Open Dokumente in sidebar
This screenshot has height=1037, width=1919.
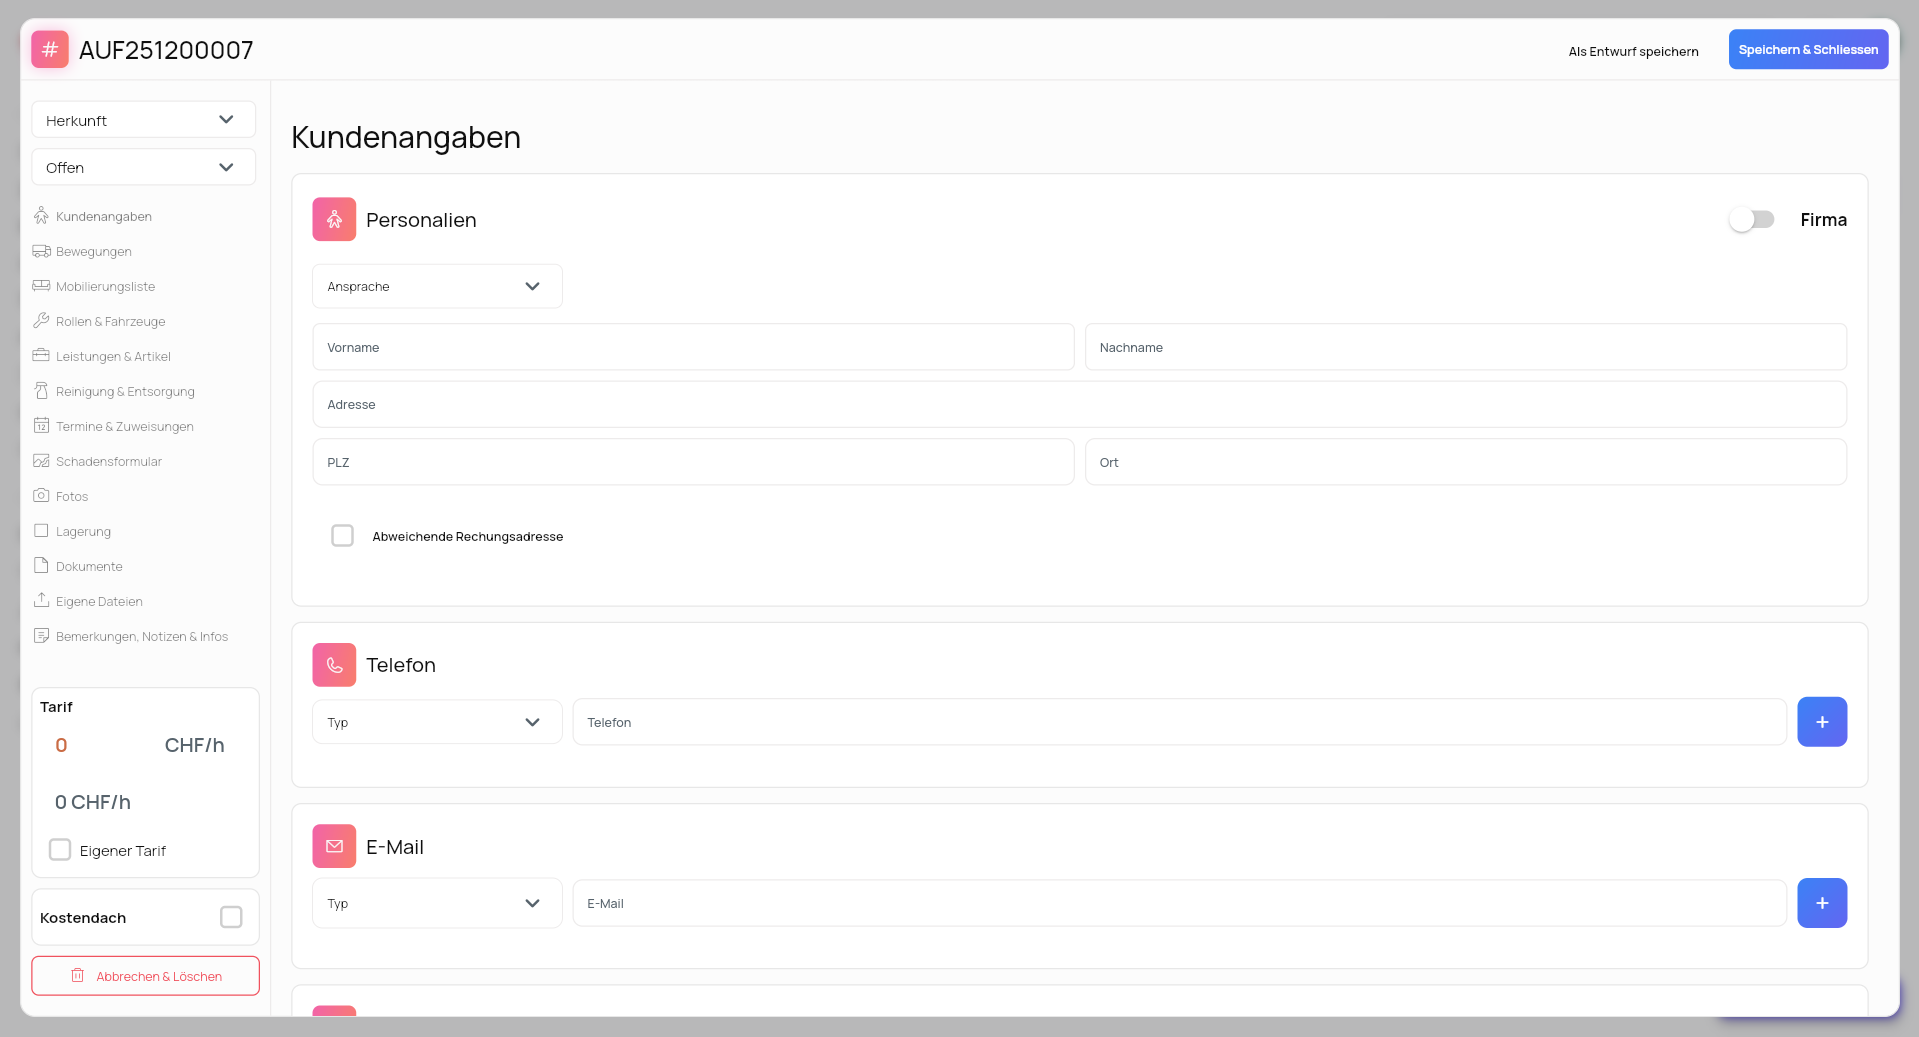[89, 567]
